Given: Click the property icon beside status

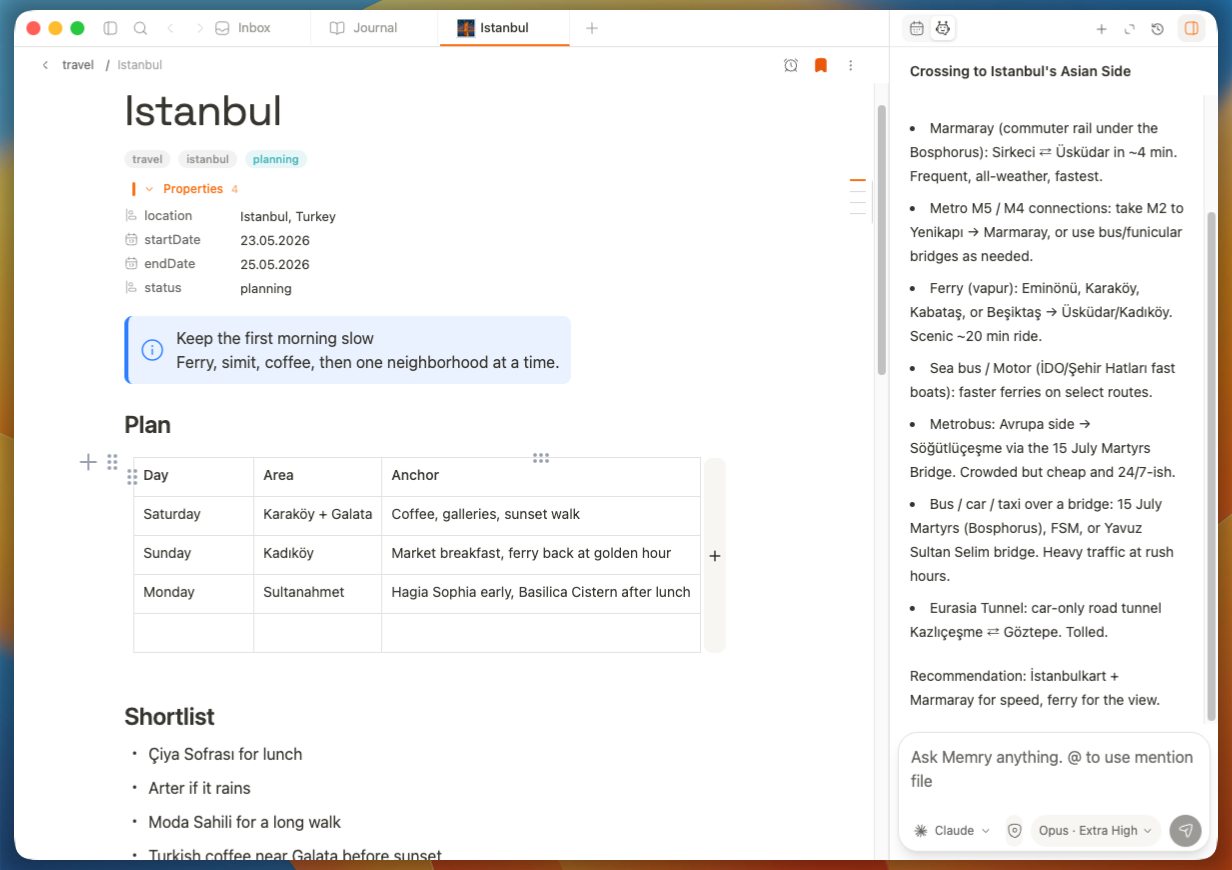Looking at the screenshot, I should (131, 288).
